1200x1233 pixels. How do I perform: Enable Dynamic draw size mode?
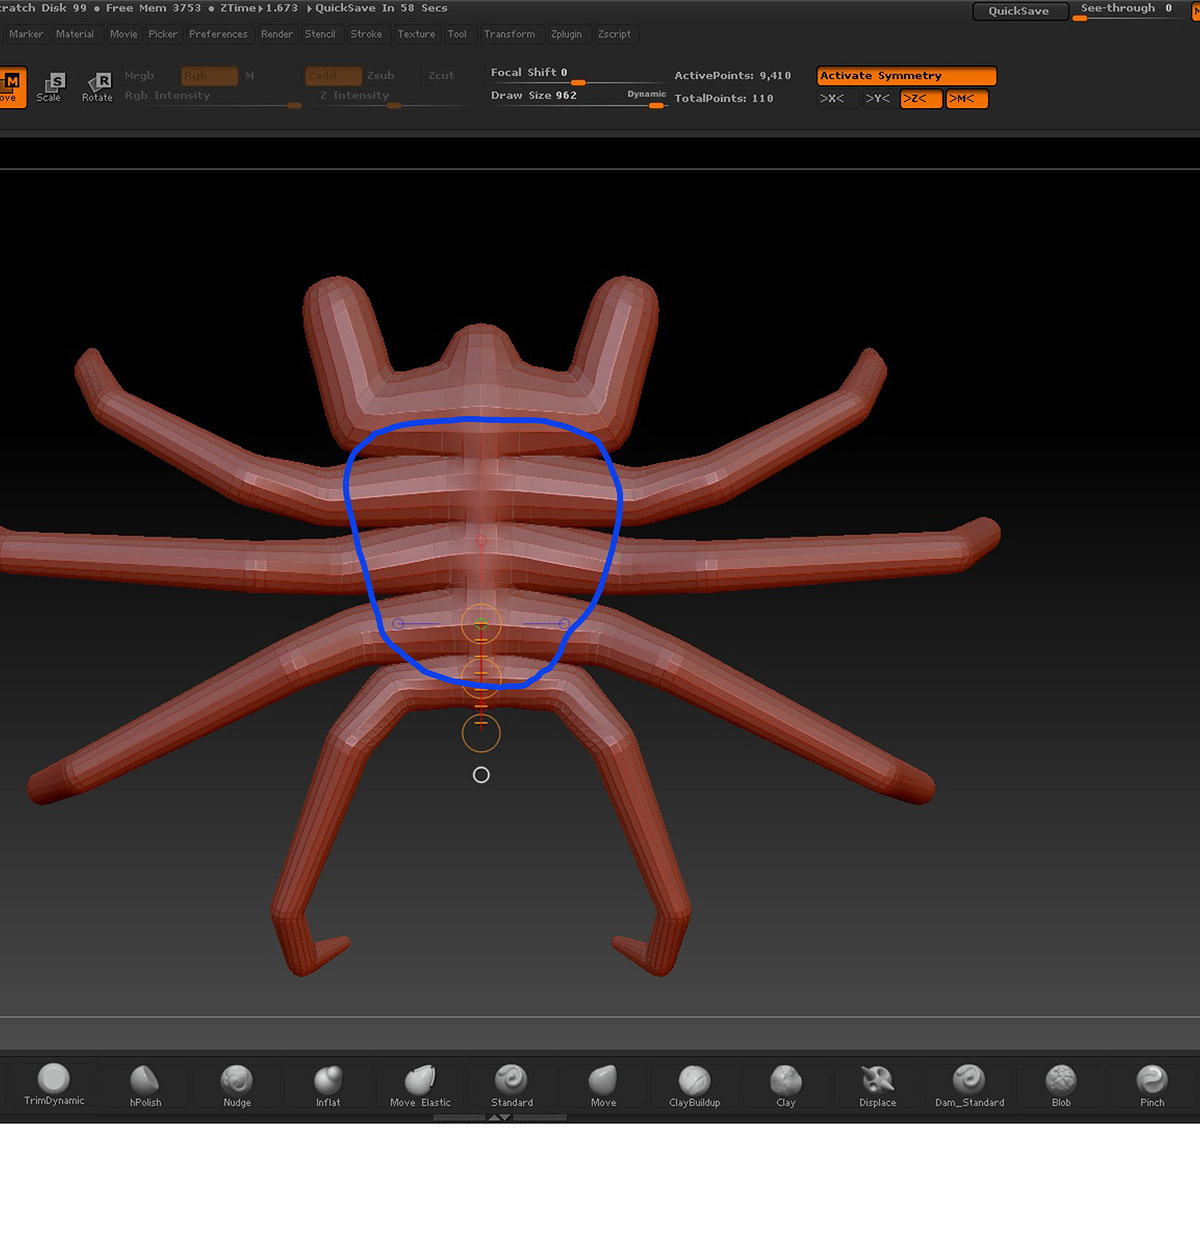click(x=646, y=94)
